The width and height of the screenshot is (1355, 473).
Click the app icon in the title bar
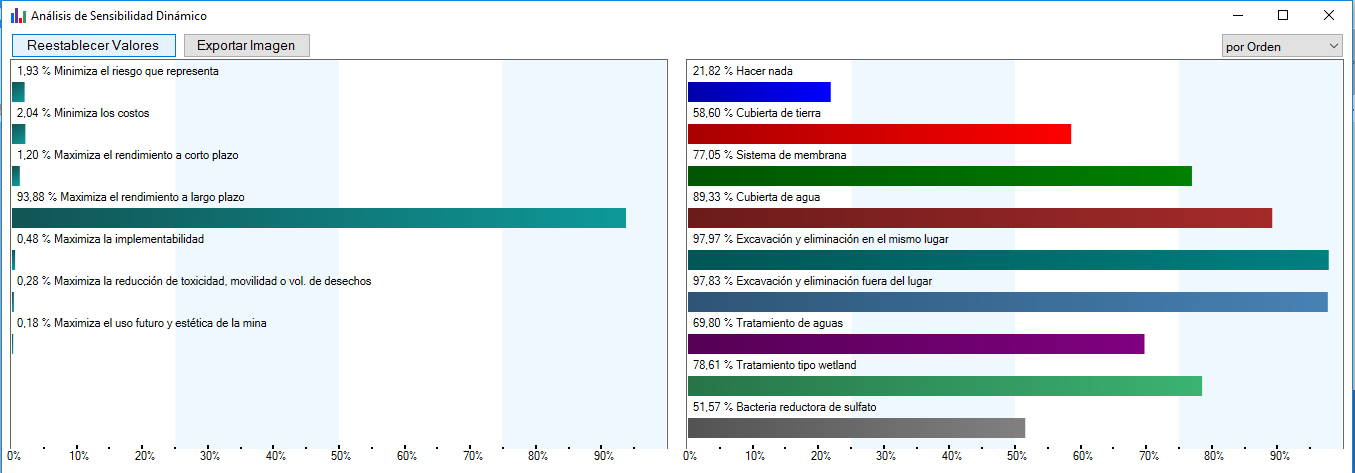click(x=18, y=16)
